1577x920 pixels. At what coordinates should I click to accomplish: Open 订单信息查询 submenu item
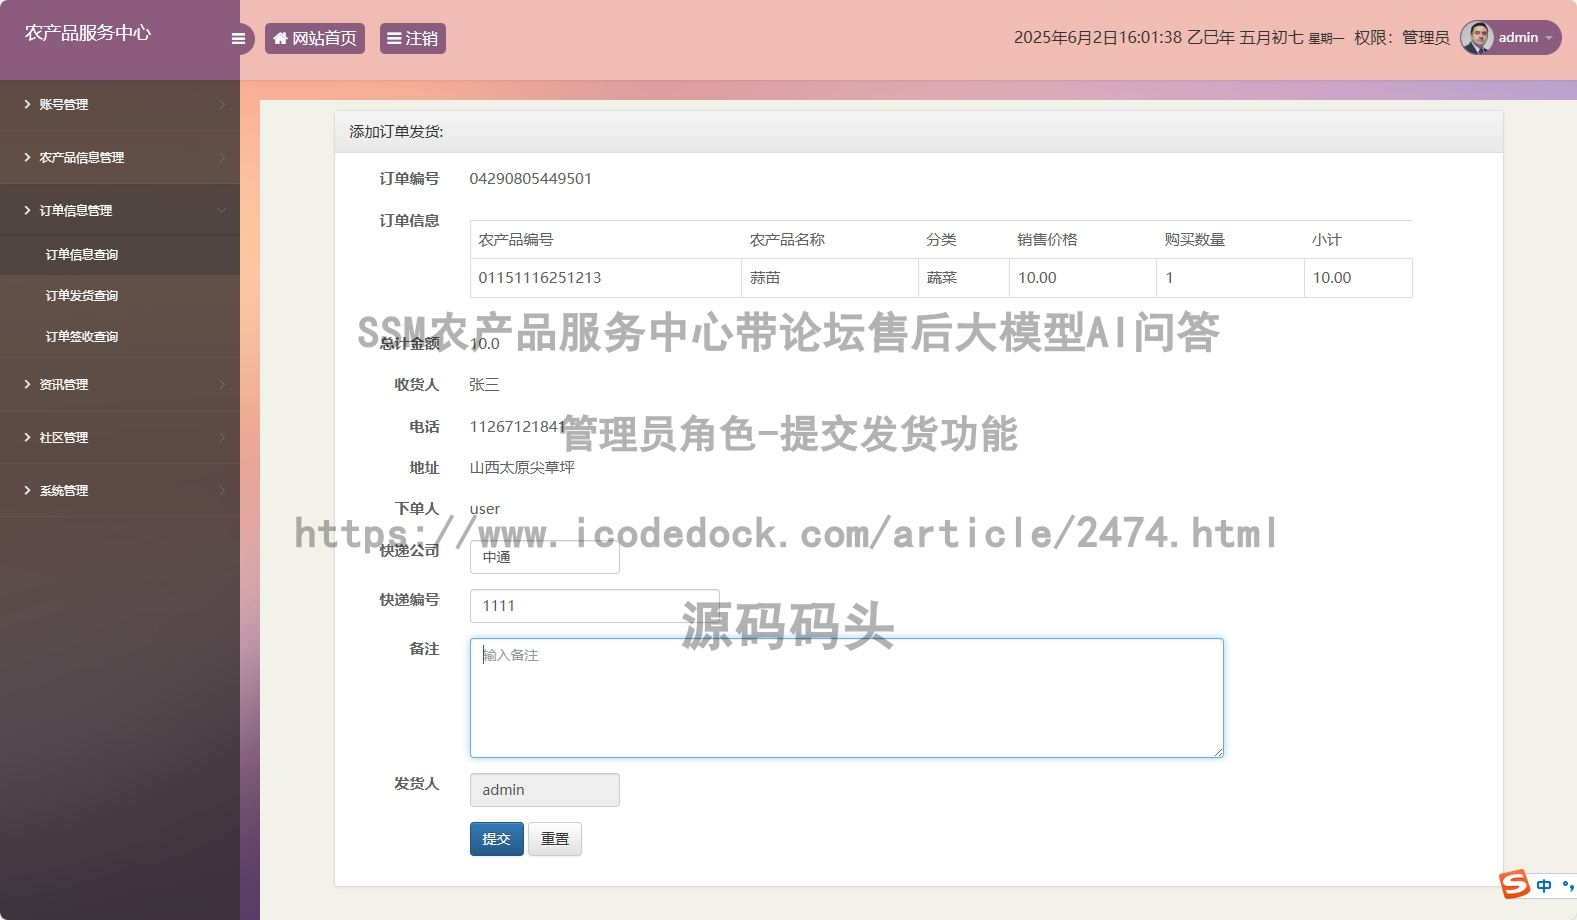click(x=120, y=255)
